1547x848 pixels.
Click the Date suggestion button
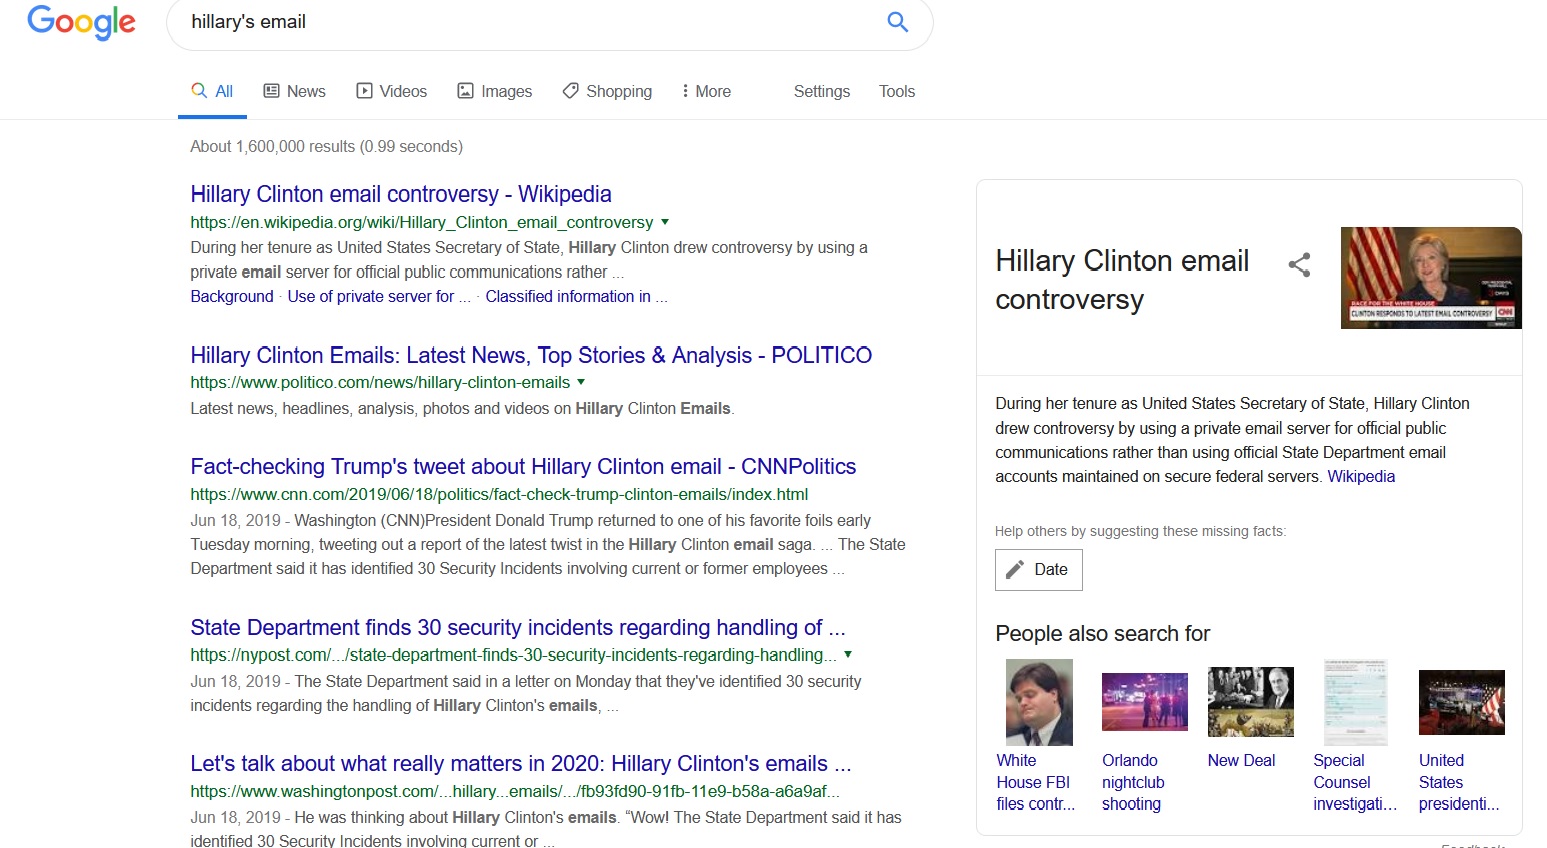(x=1039, y=570)
